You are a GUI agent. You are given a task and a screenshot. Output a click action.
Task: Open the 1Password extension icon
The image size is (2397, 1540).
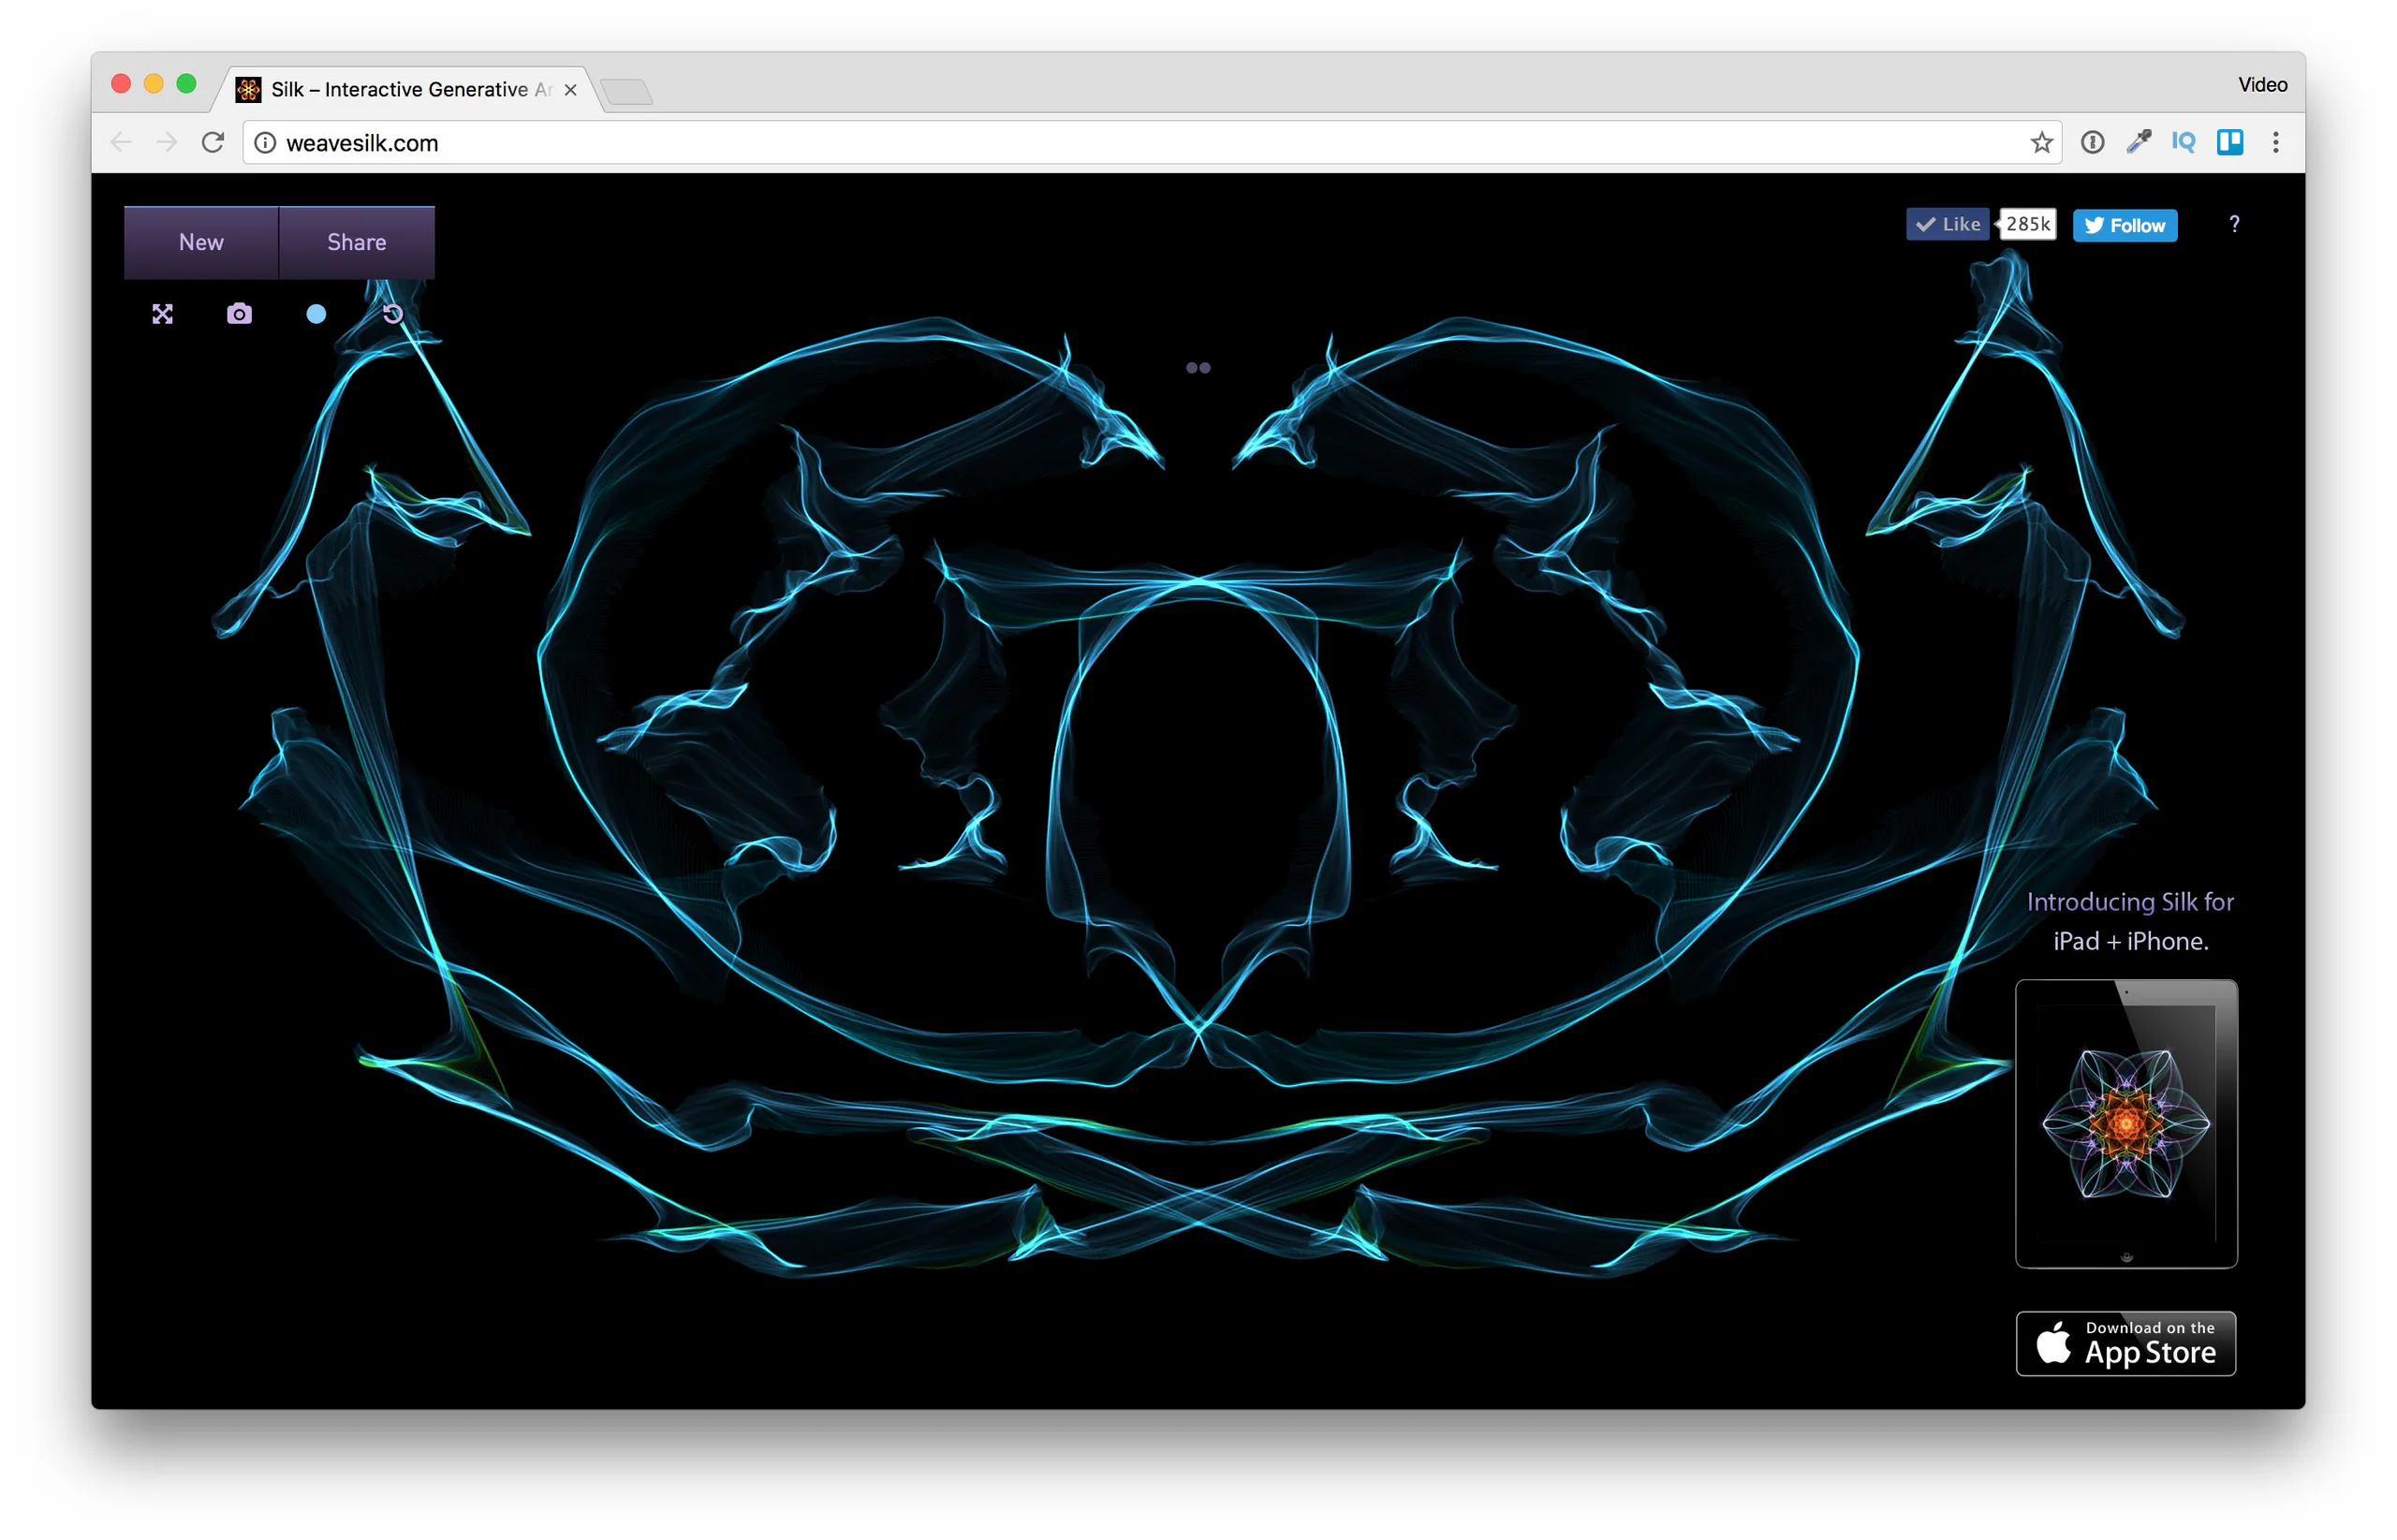(x=2092, y=143)
